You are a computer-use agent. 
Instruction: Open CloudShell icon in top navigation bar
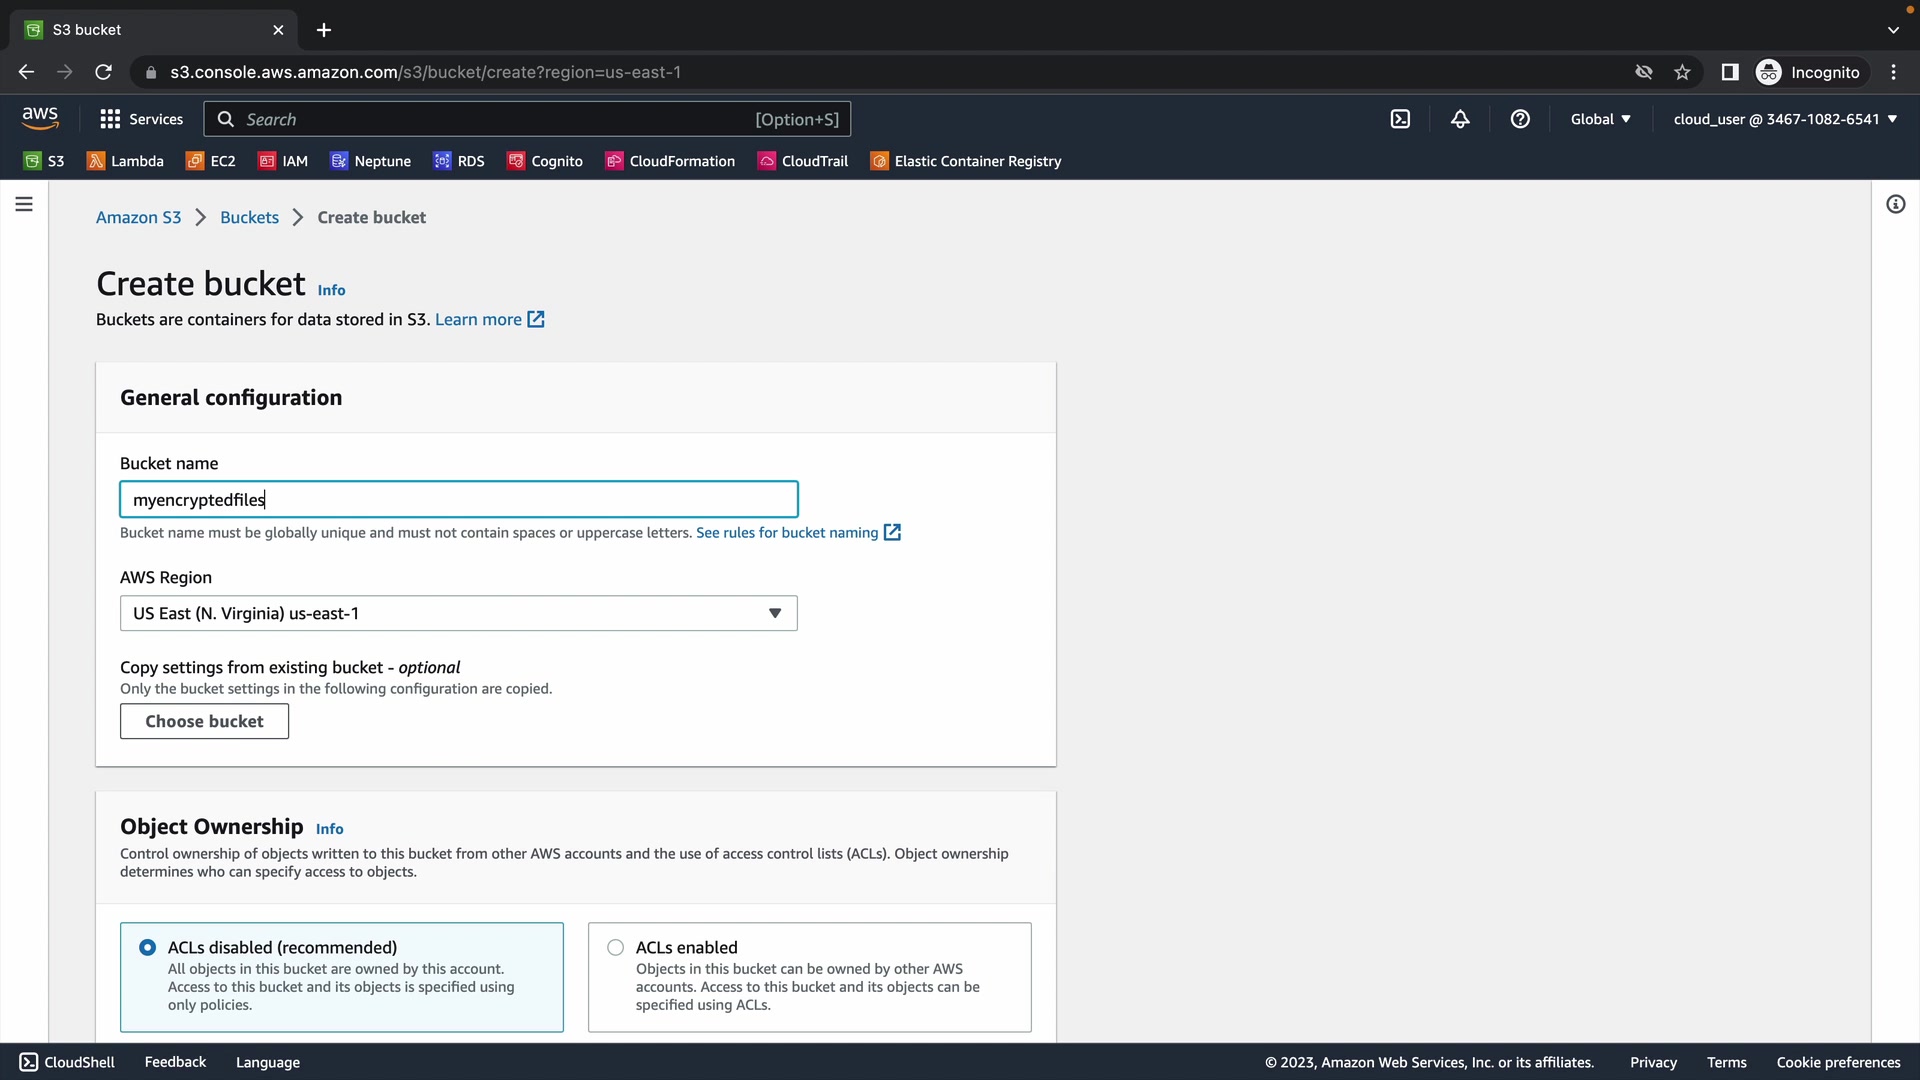tap(1400, 119)
